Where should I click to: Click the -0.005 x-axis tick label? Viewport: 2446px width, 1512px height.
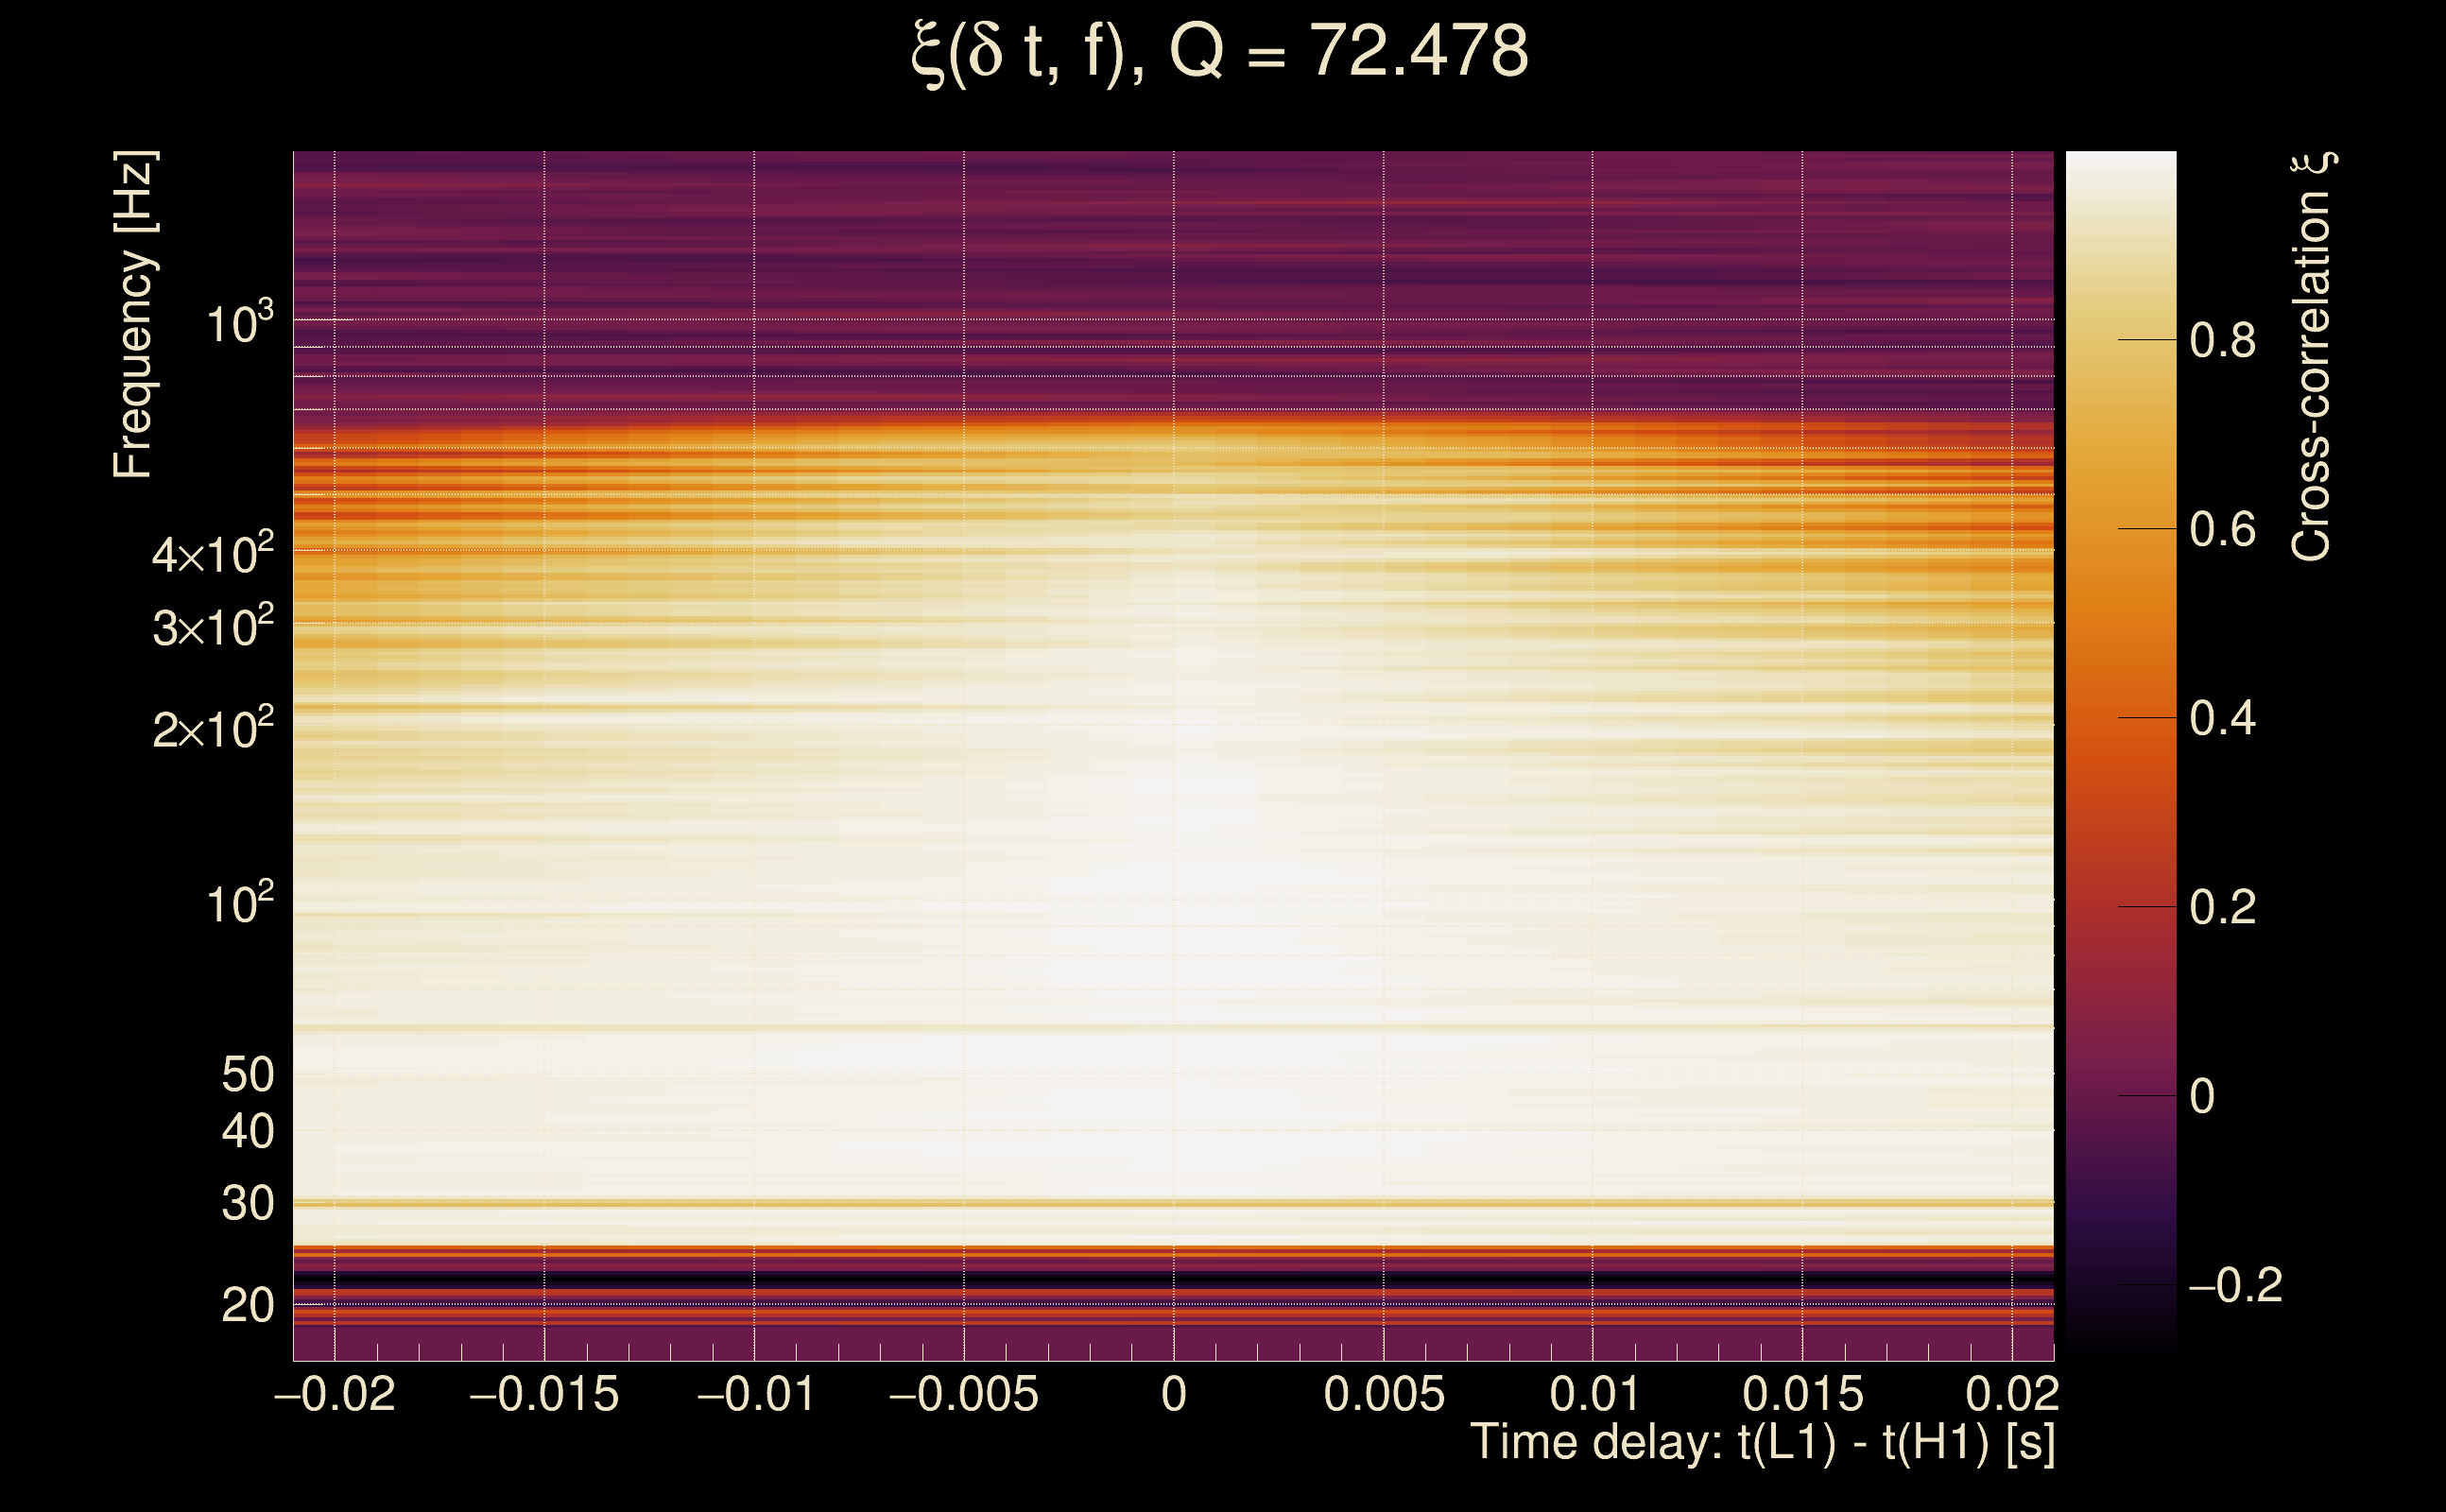coord(963,1394)
